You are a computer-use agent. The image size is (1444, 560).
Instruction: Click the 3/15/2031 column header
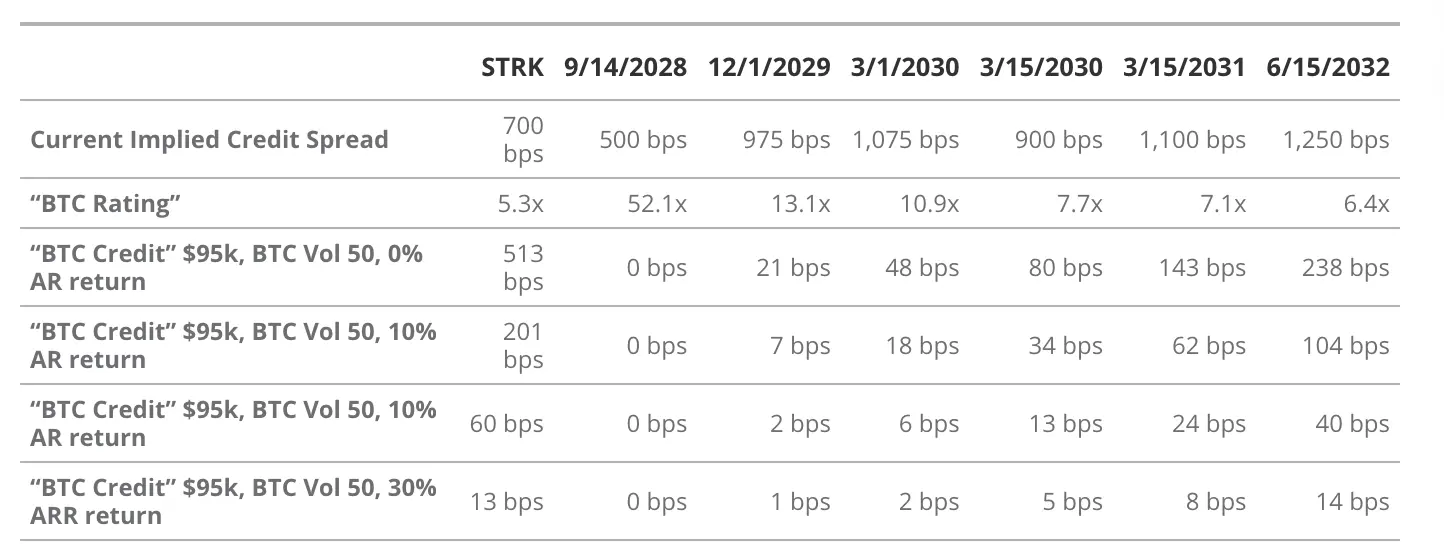click(x=1183, y=67)
